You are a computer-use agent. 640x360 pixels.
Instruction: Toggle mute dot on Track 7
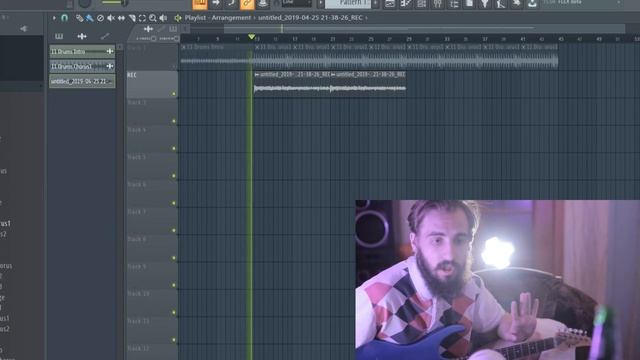tap(174, 231)
